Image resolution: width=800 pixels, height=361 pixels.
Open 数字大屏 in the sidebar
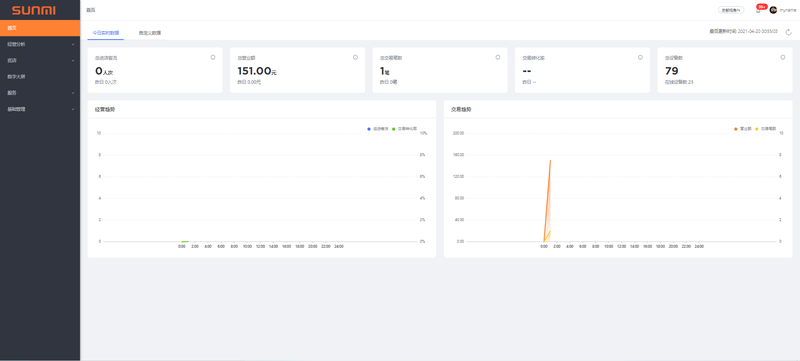[x=40, y=77]
